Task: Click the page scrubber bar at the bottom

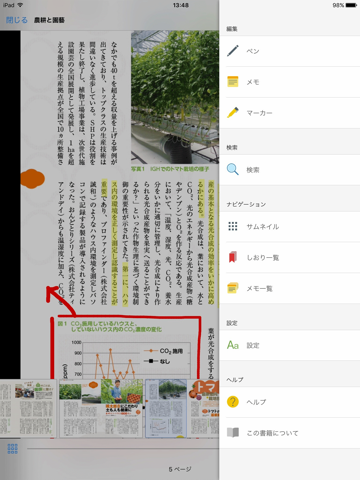Action: point(123,449)
